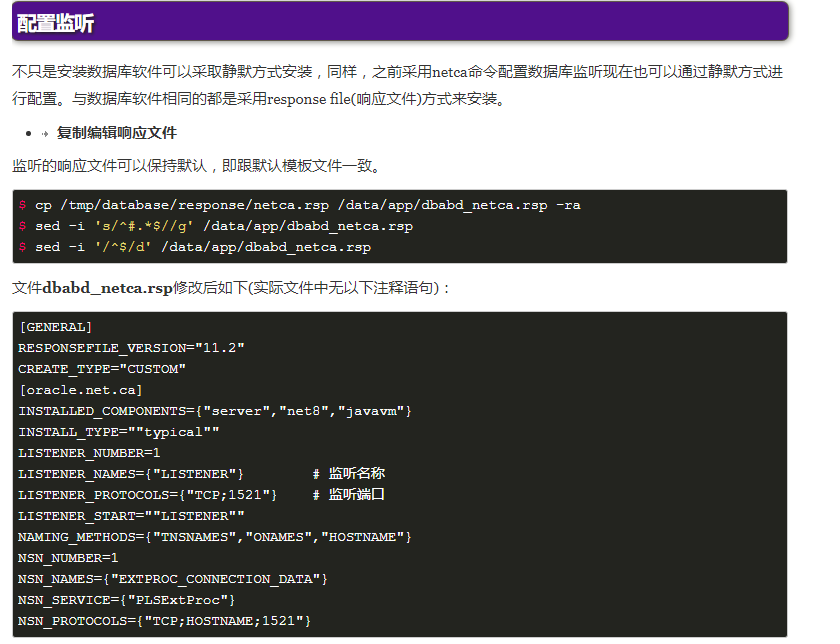Click the bold dbabd_netca.rsp filename text
Screen dimensions: 840x644
tap(107, 288)
